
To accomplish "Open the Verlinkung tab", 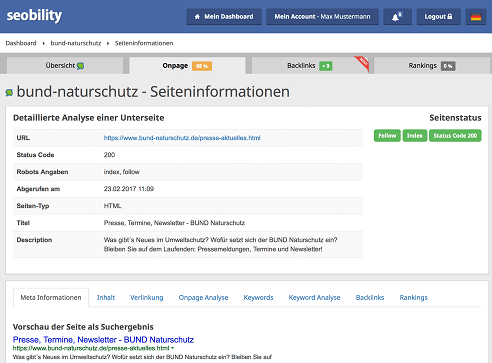I will pos(147,298).
